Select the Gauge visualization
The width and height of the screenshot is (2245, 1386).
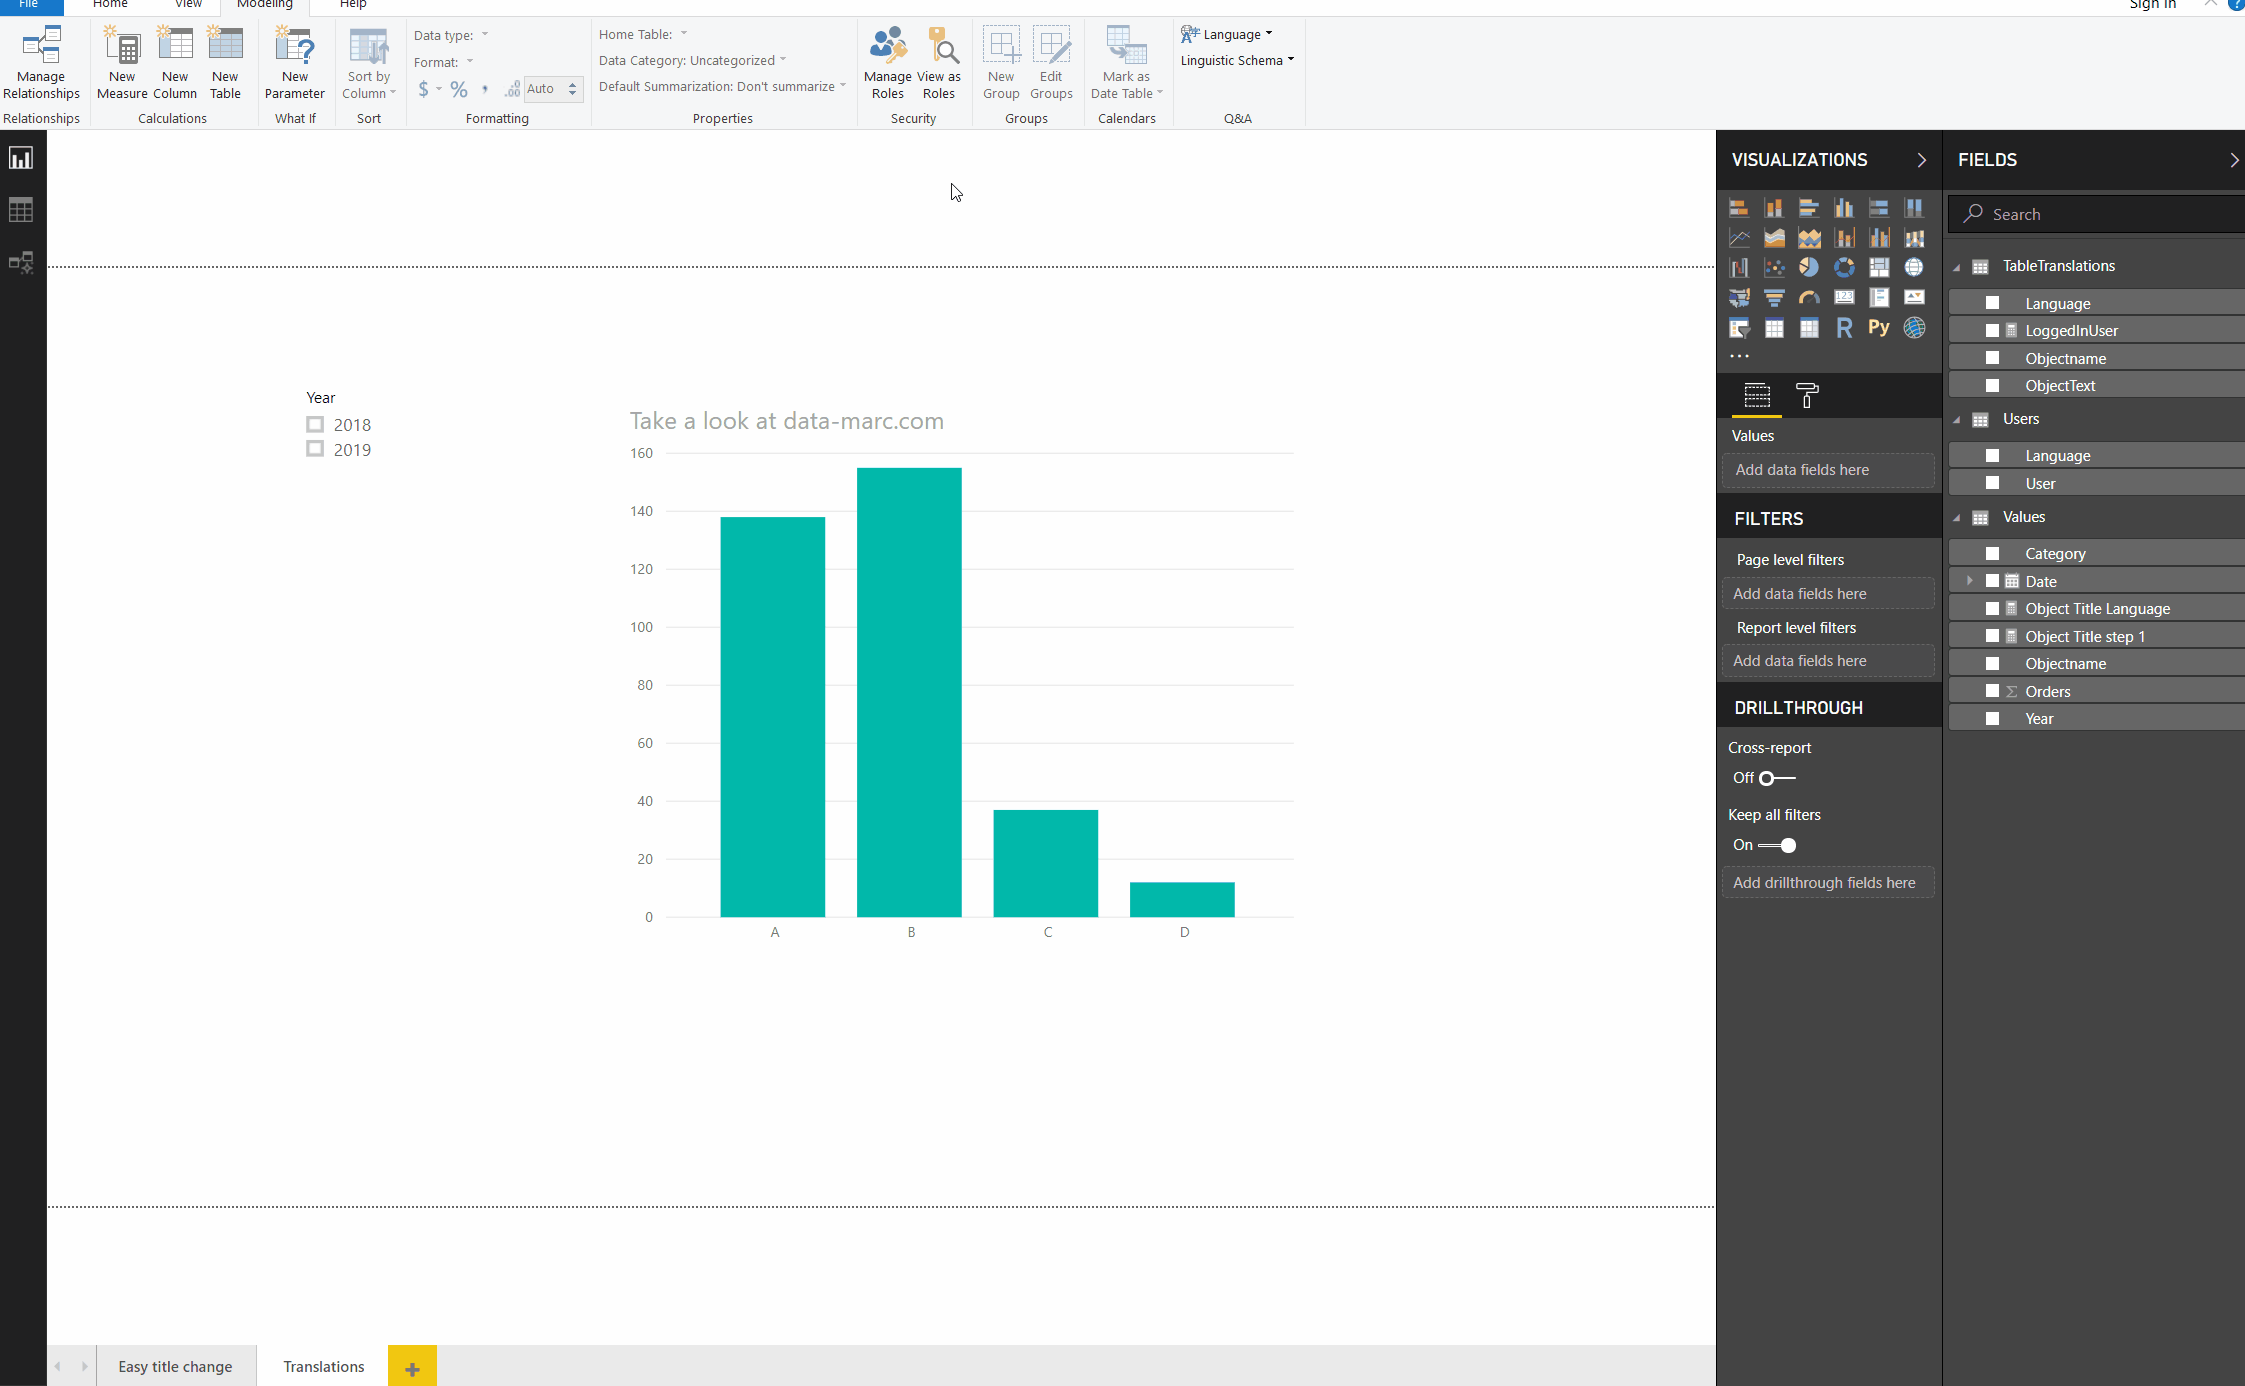point(1809,297)
